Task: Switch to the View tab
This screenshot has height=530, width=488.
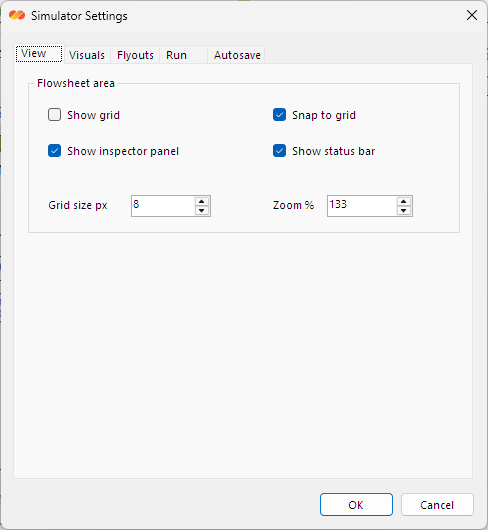Action: pos(39,54)
